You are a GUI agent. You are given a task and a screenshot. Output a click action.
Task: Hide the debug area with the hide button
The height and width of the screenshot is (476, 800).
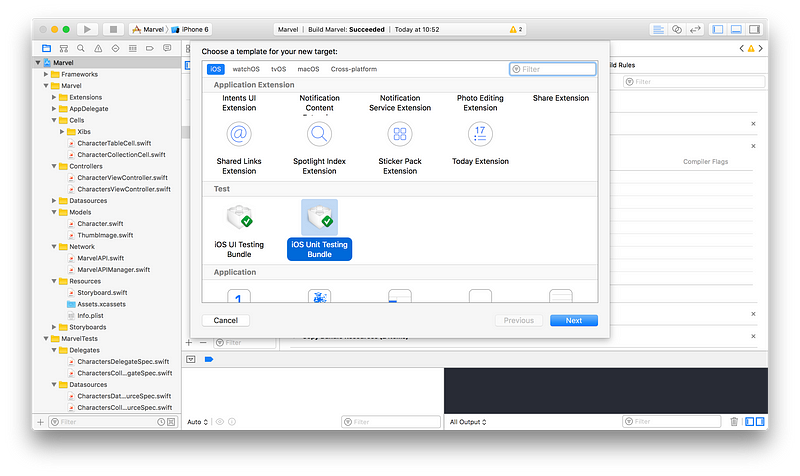(x=191, y=359)
